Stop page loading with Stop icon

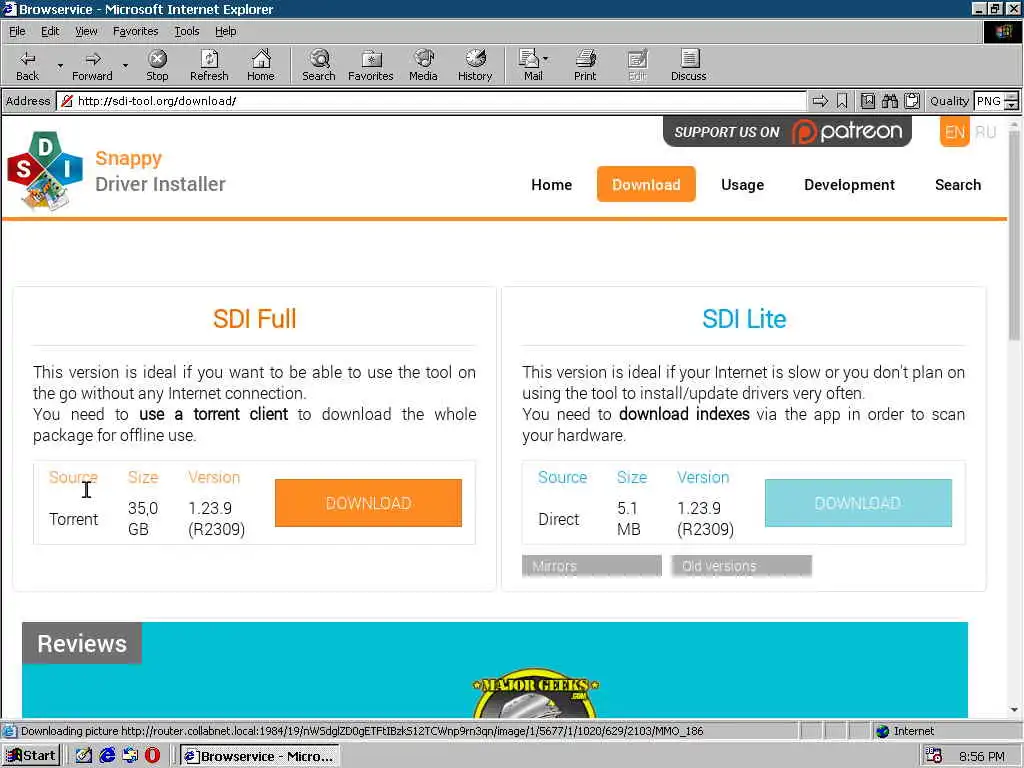tap(157, 65)
